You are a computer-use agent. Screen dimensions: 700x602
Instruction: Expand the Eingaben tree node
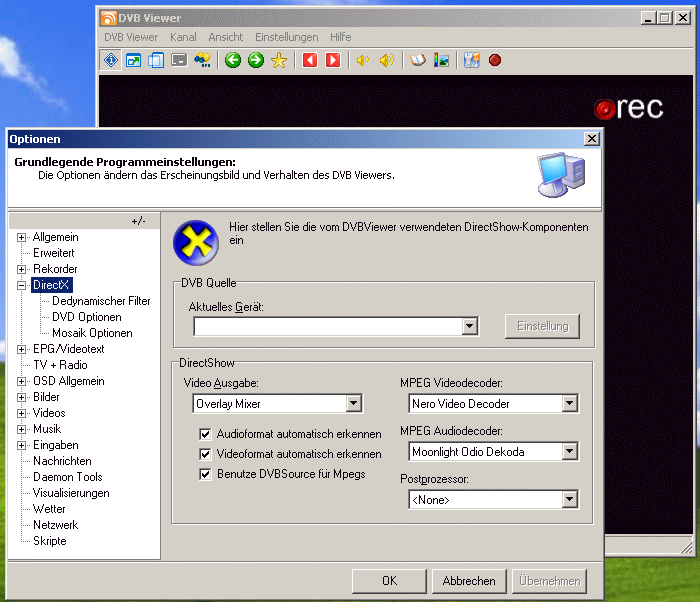coord(21,445)
